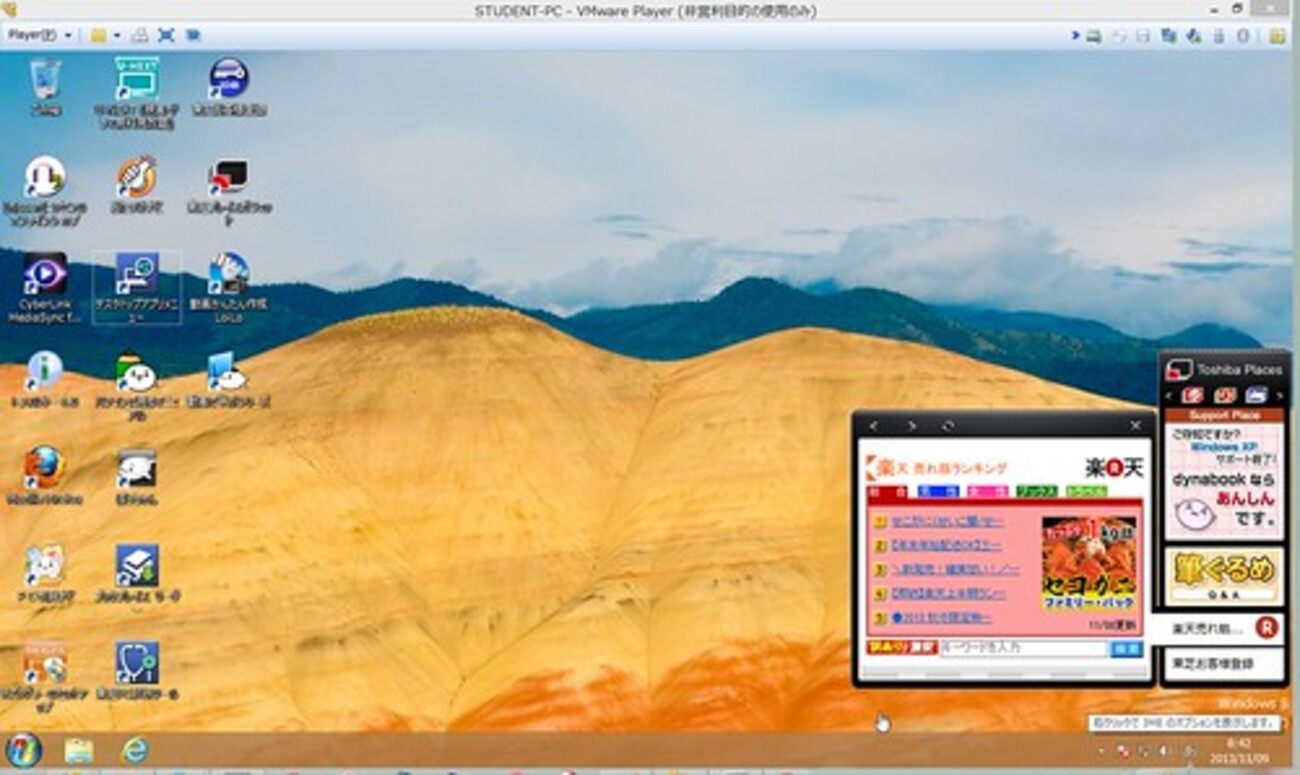The image size is (1300, 775).
Task: Click the crab product thumbnail image
Action: click(x=1088, y=565)
